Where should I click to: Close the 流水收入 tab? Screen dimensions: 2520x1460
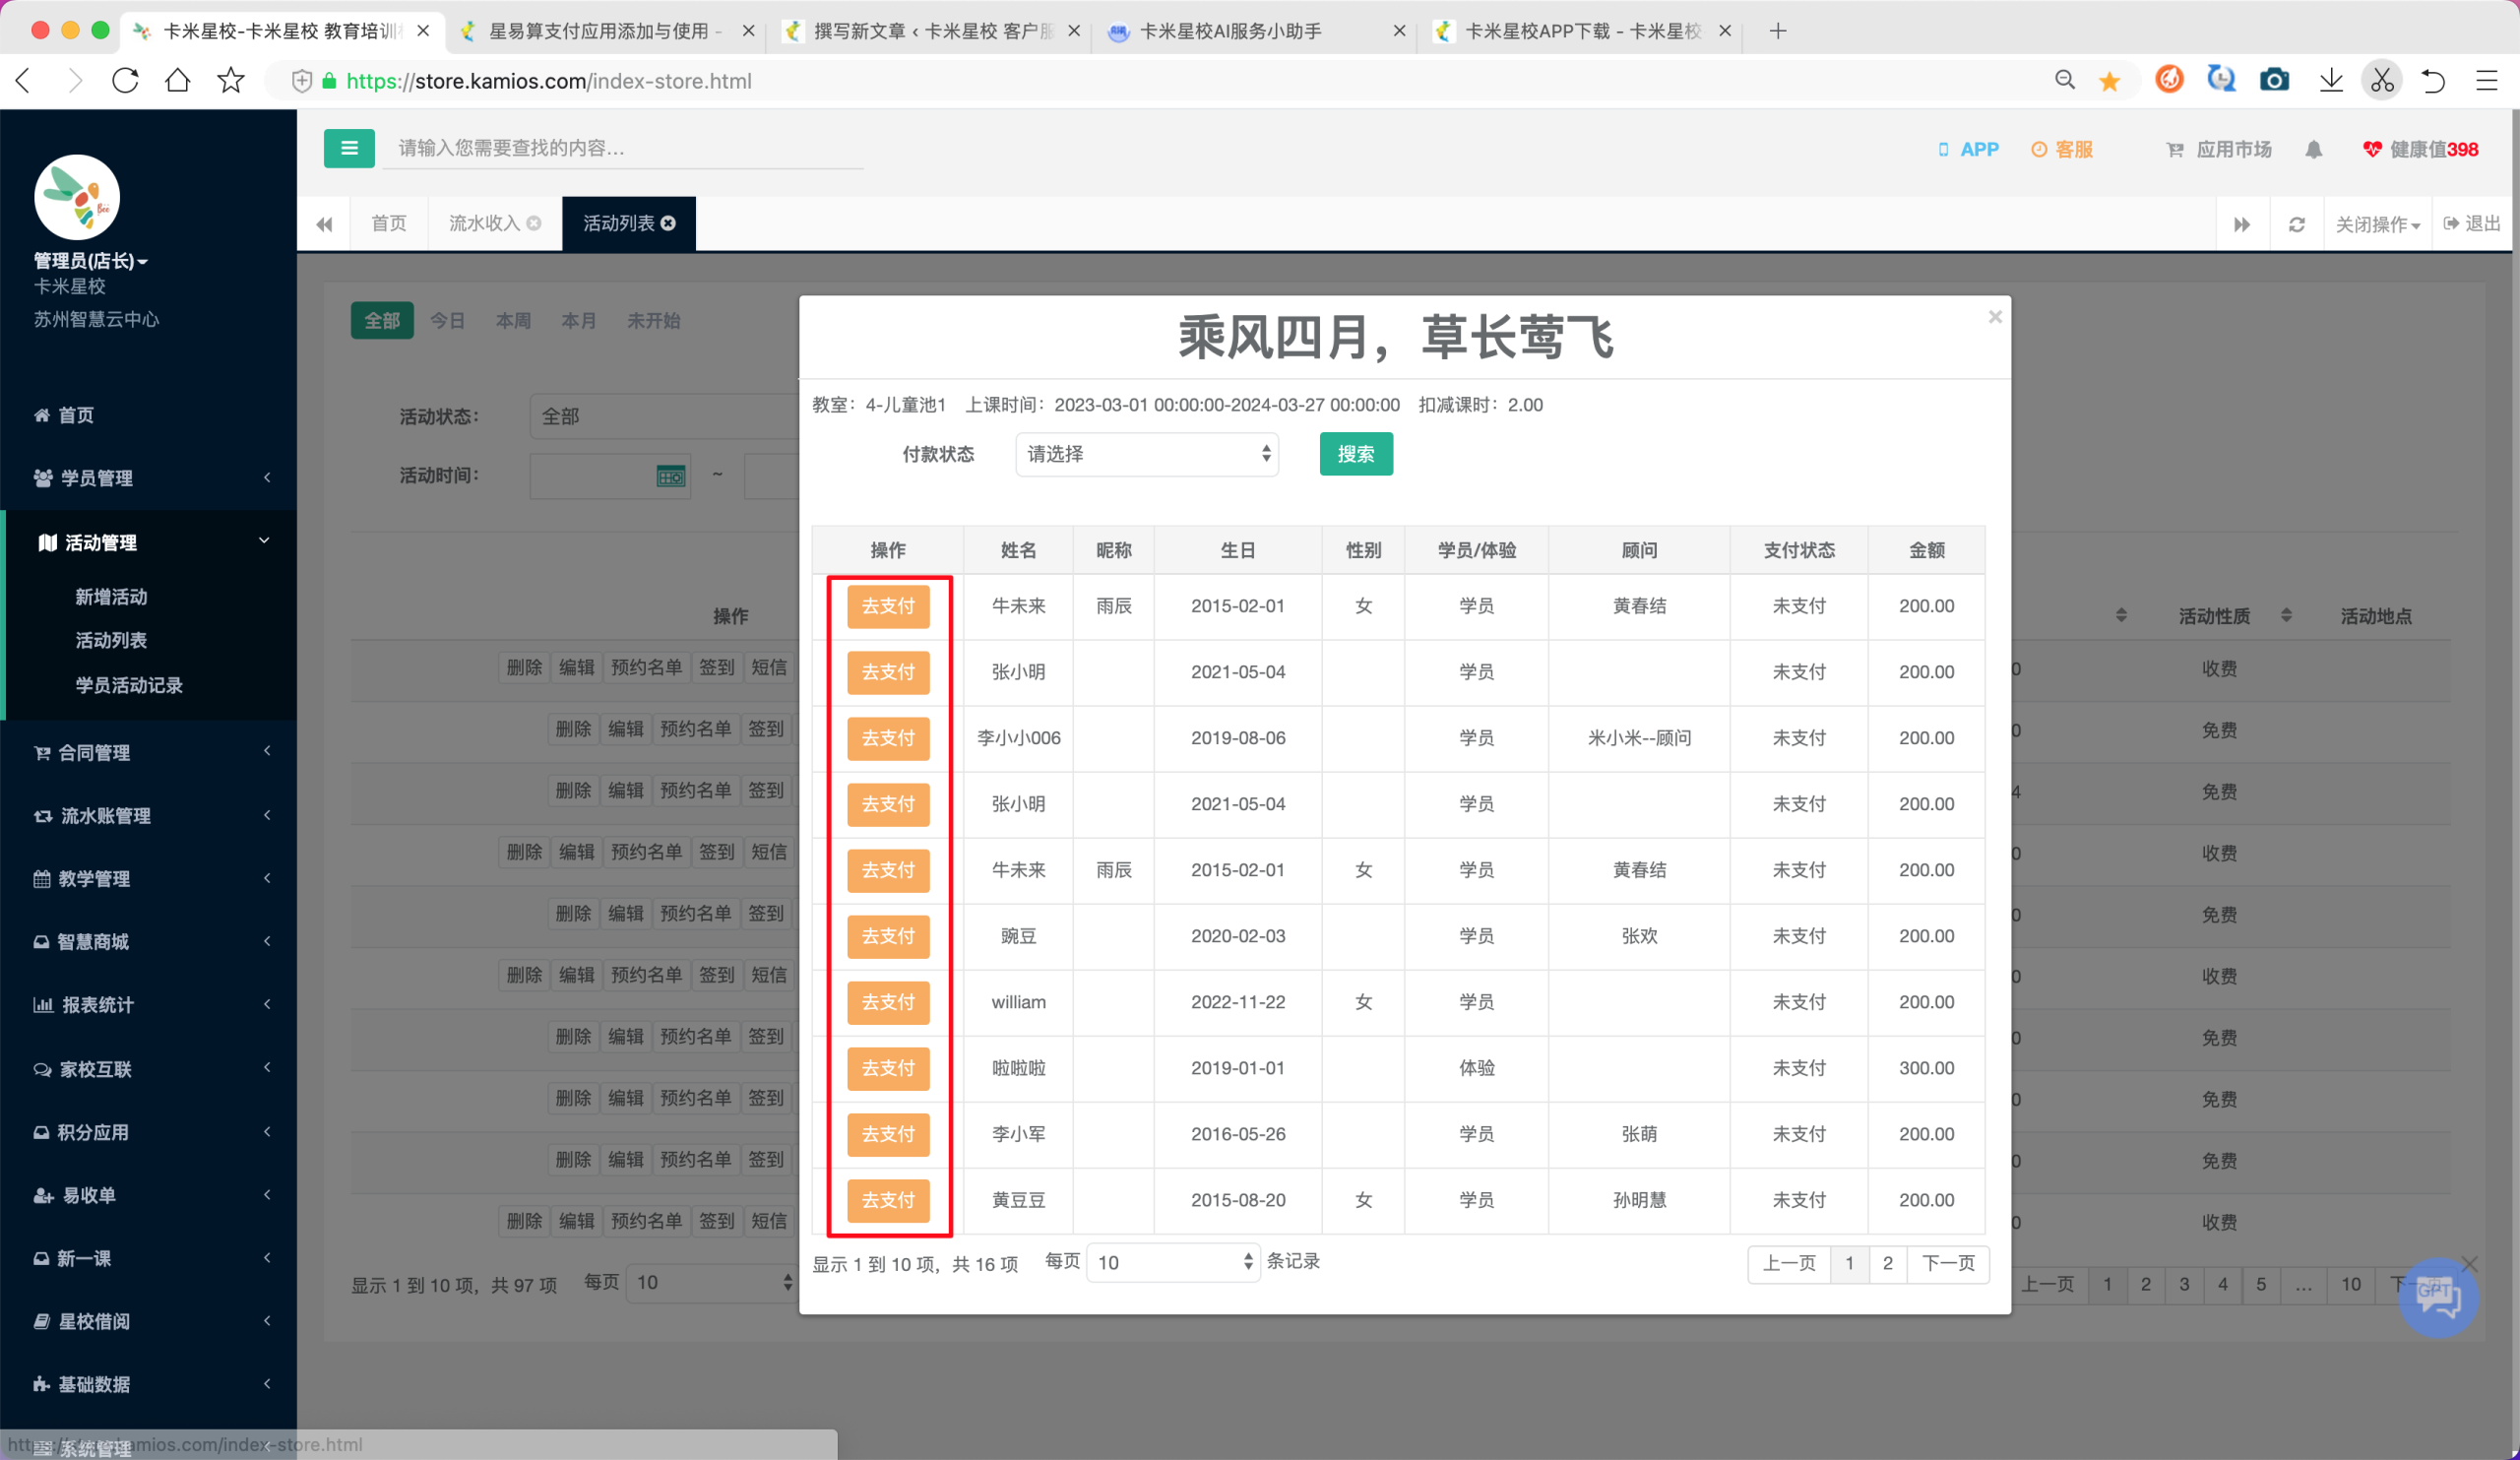(x=534, y=223)
